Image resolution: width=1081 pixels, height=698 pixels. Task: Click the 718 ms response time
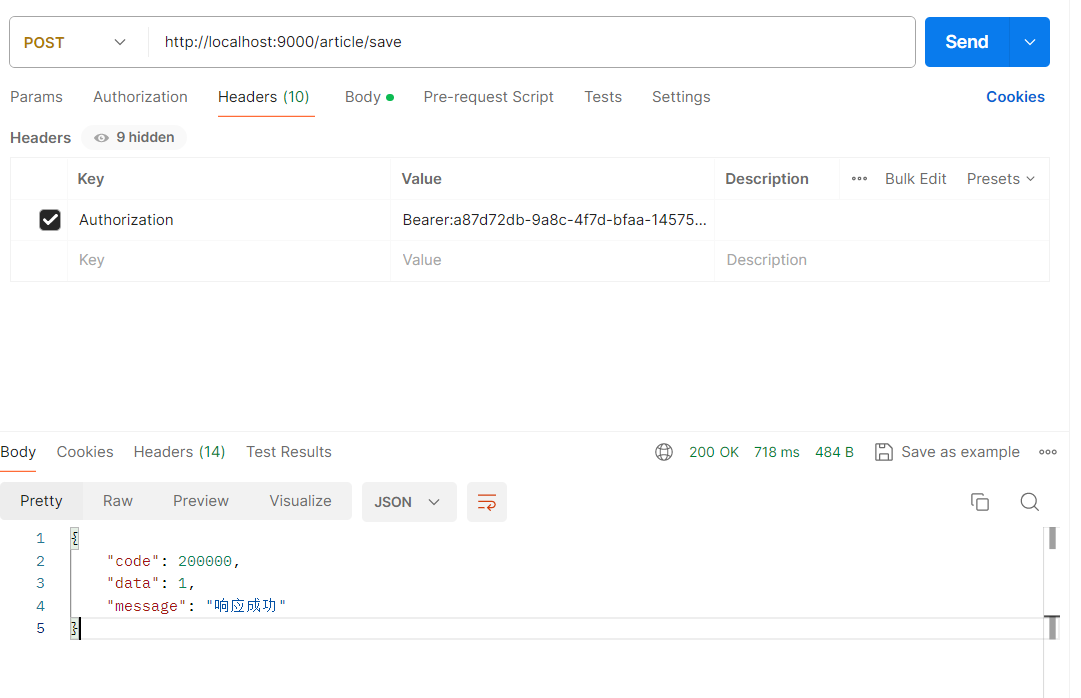point(776,452)
